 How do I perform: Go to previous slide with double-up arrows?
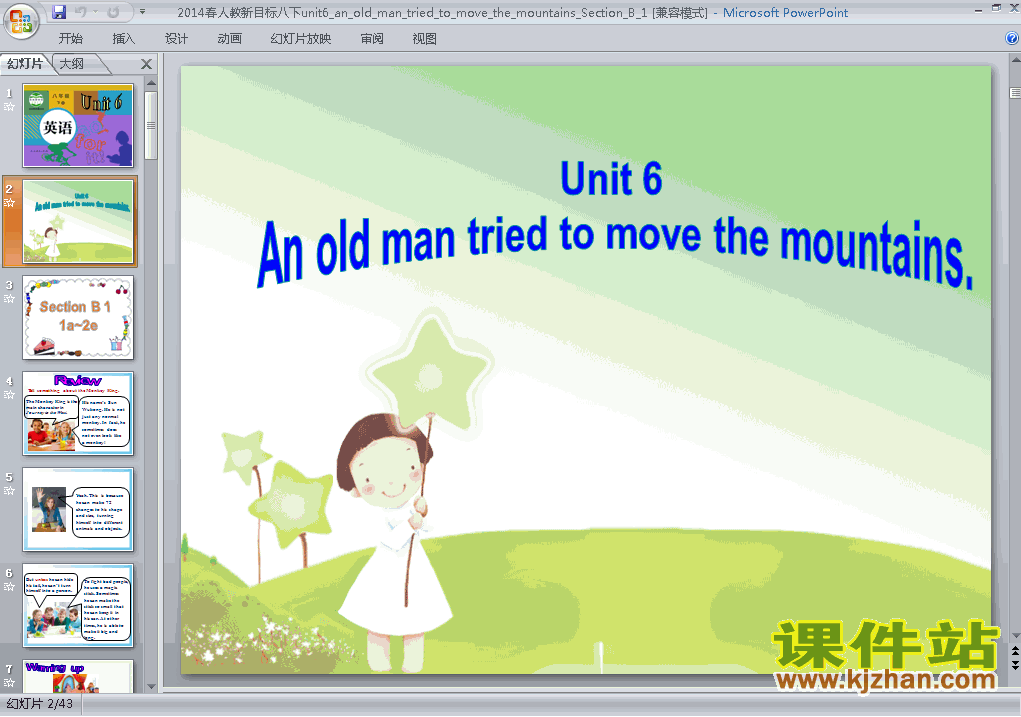[x=1015, y=651]
